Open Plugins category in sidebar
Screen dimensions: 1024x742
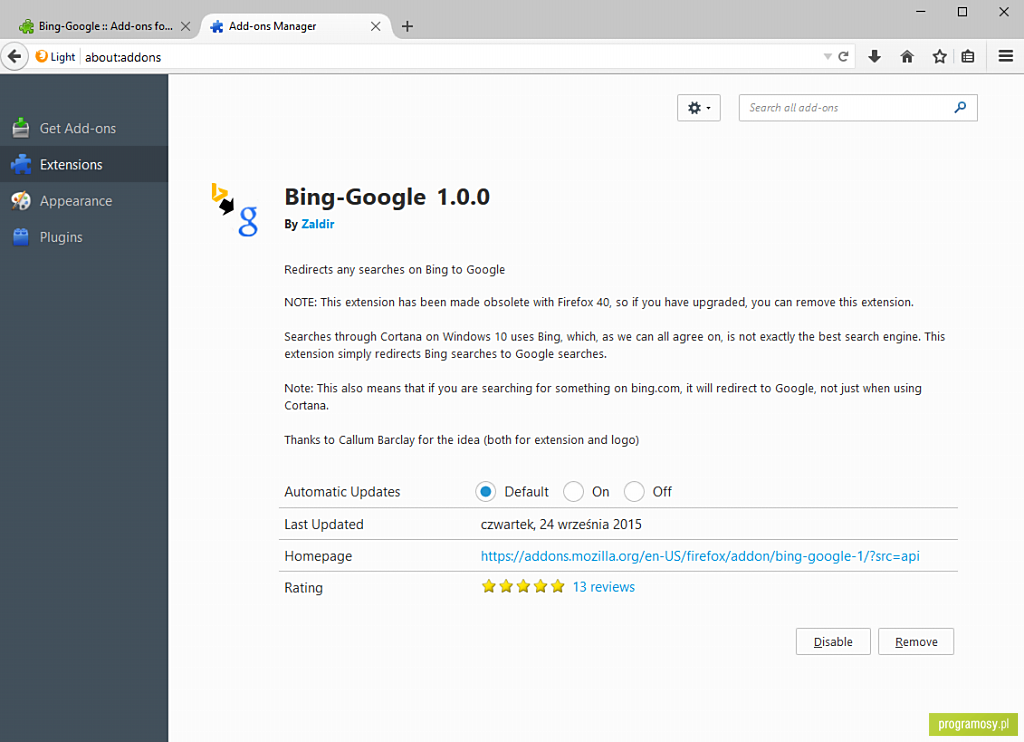pyautogui.click(x=84, y=237)
